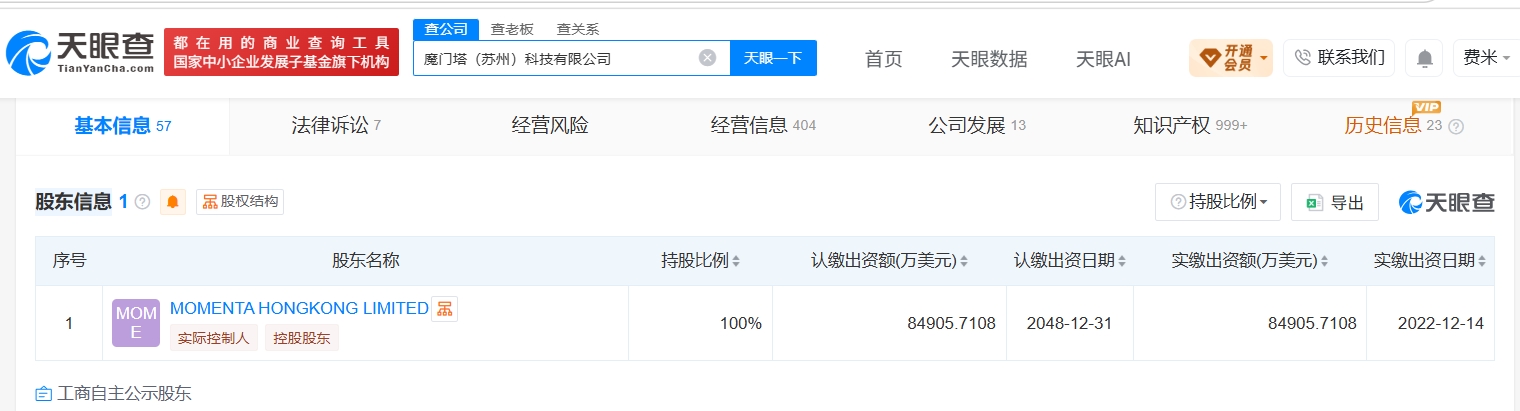Image resolution: width=1520 pixels, height=411 pixels.
Task: Click the 工商自主公示股东 icon
Action: coord(43,393)
